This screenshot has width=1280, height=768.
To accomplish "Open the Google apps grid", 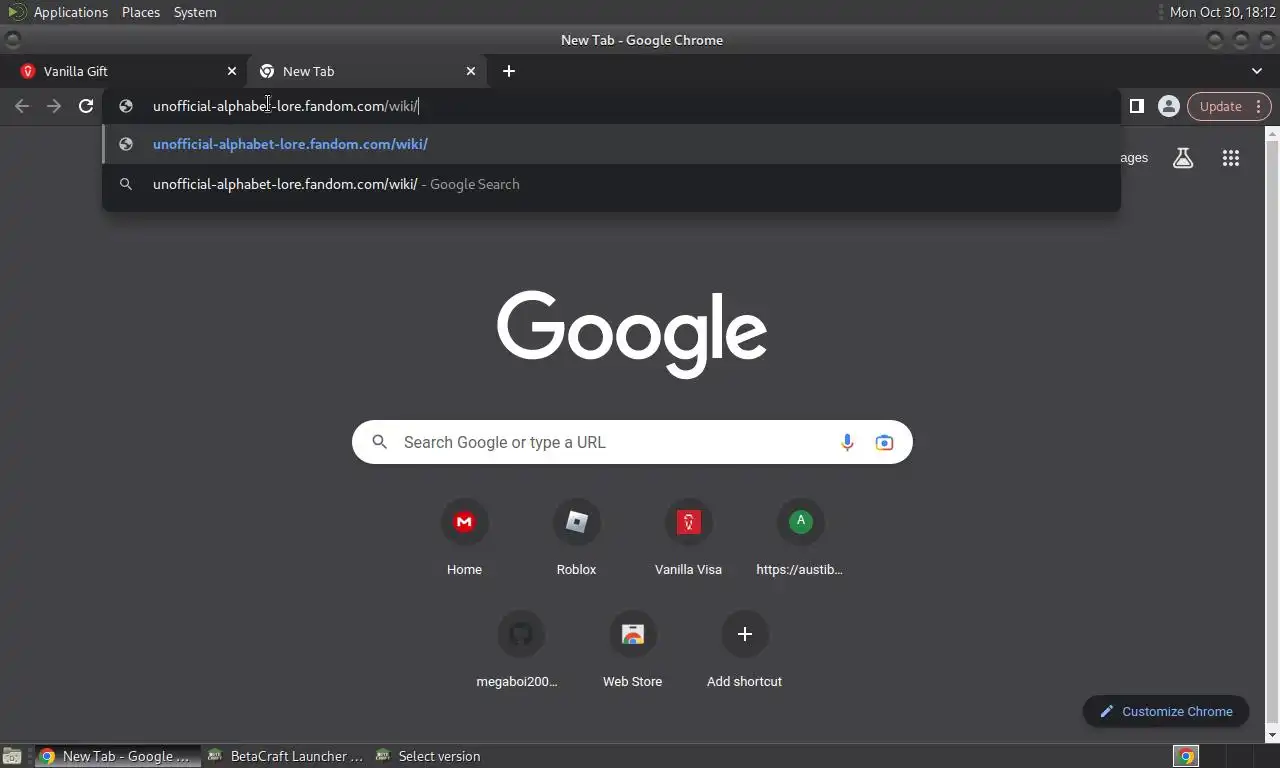I will (1231, 158).
